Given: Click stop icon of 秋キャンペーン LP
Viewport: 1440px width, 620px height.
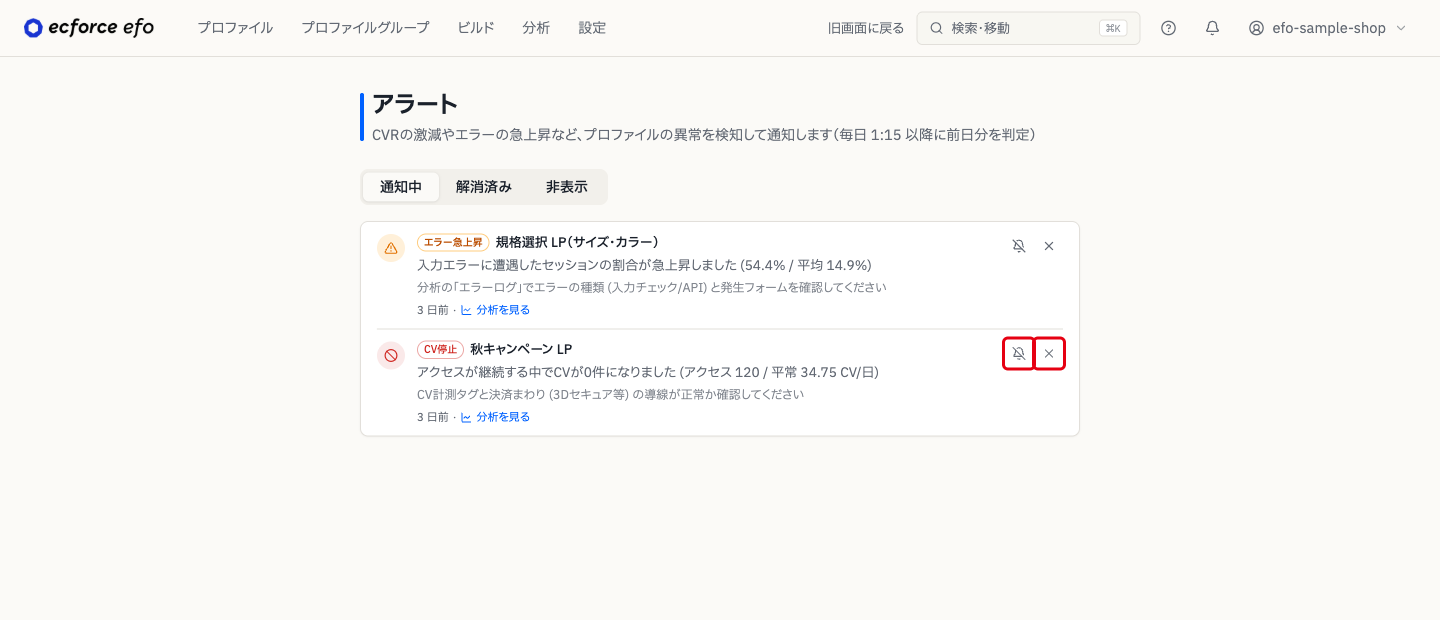Looking at the screenshot, I should point(391,355).
